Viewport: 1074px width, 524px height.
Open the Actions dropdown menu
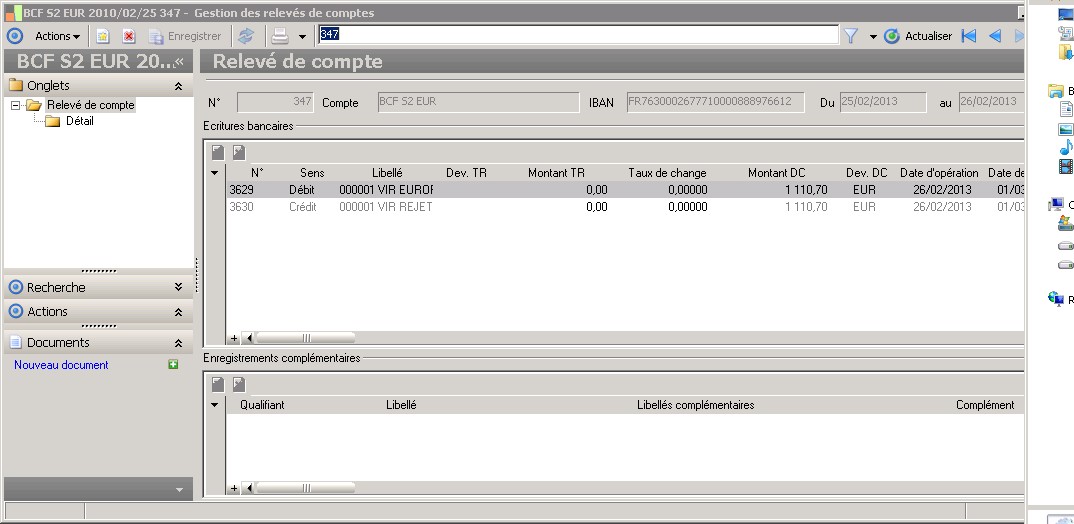[57, 36]
